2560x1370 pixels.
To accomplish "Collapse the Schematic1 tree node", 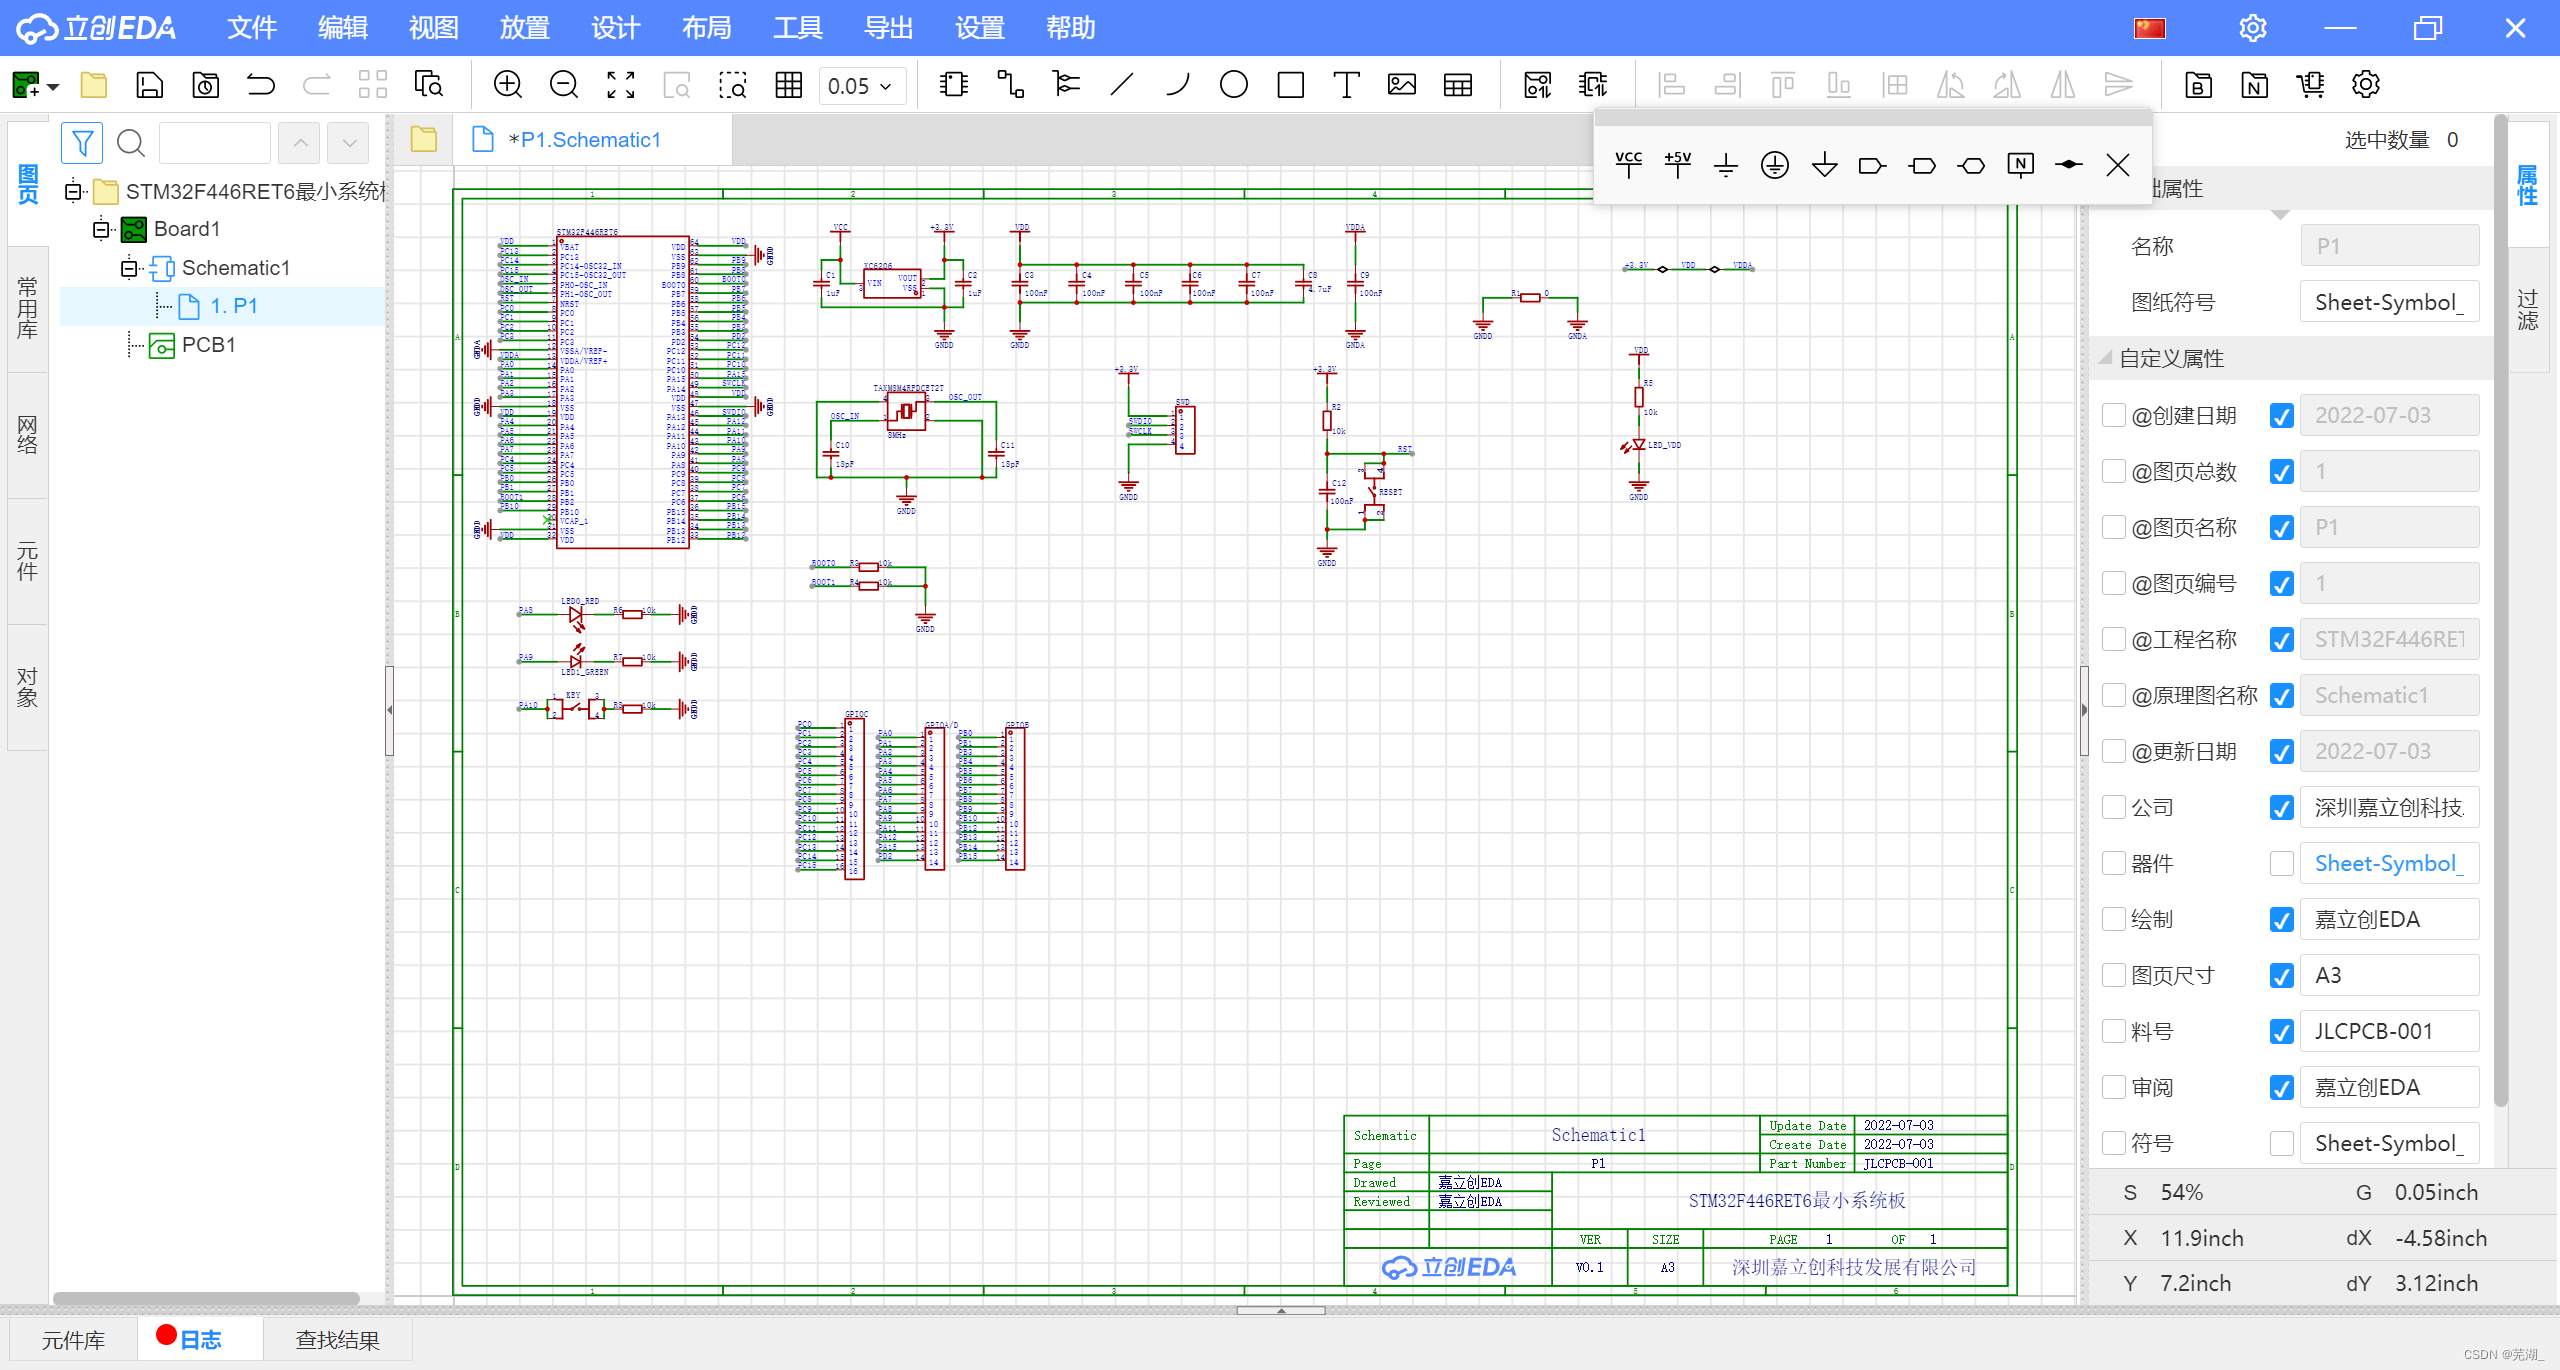I will tap(129, 268).
